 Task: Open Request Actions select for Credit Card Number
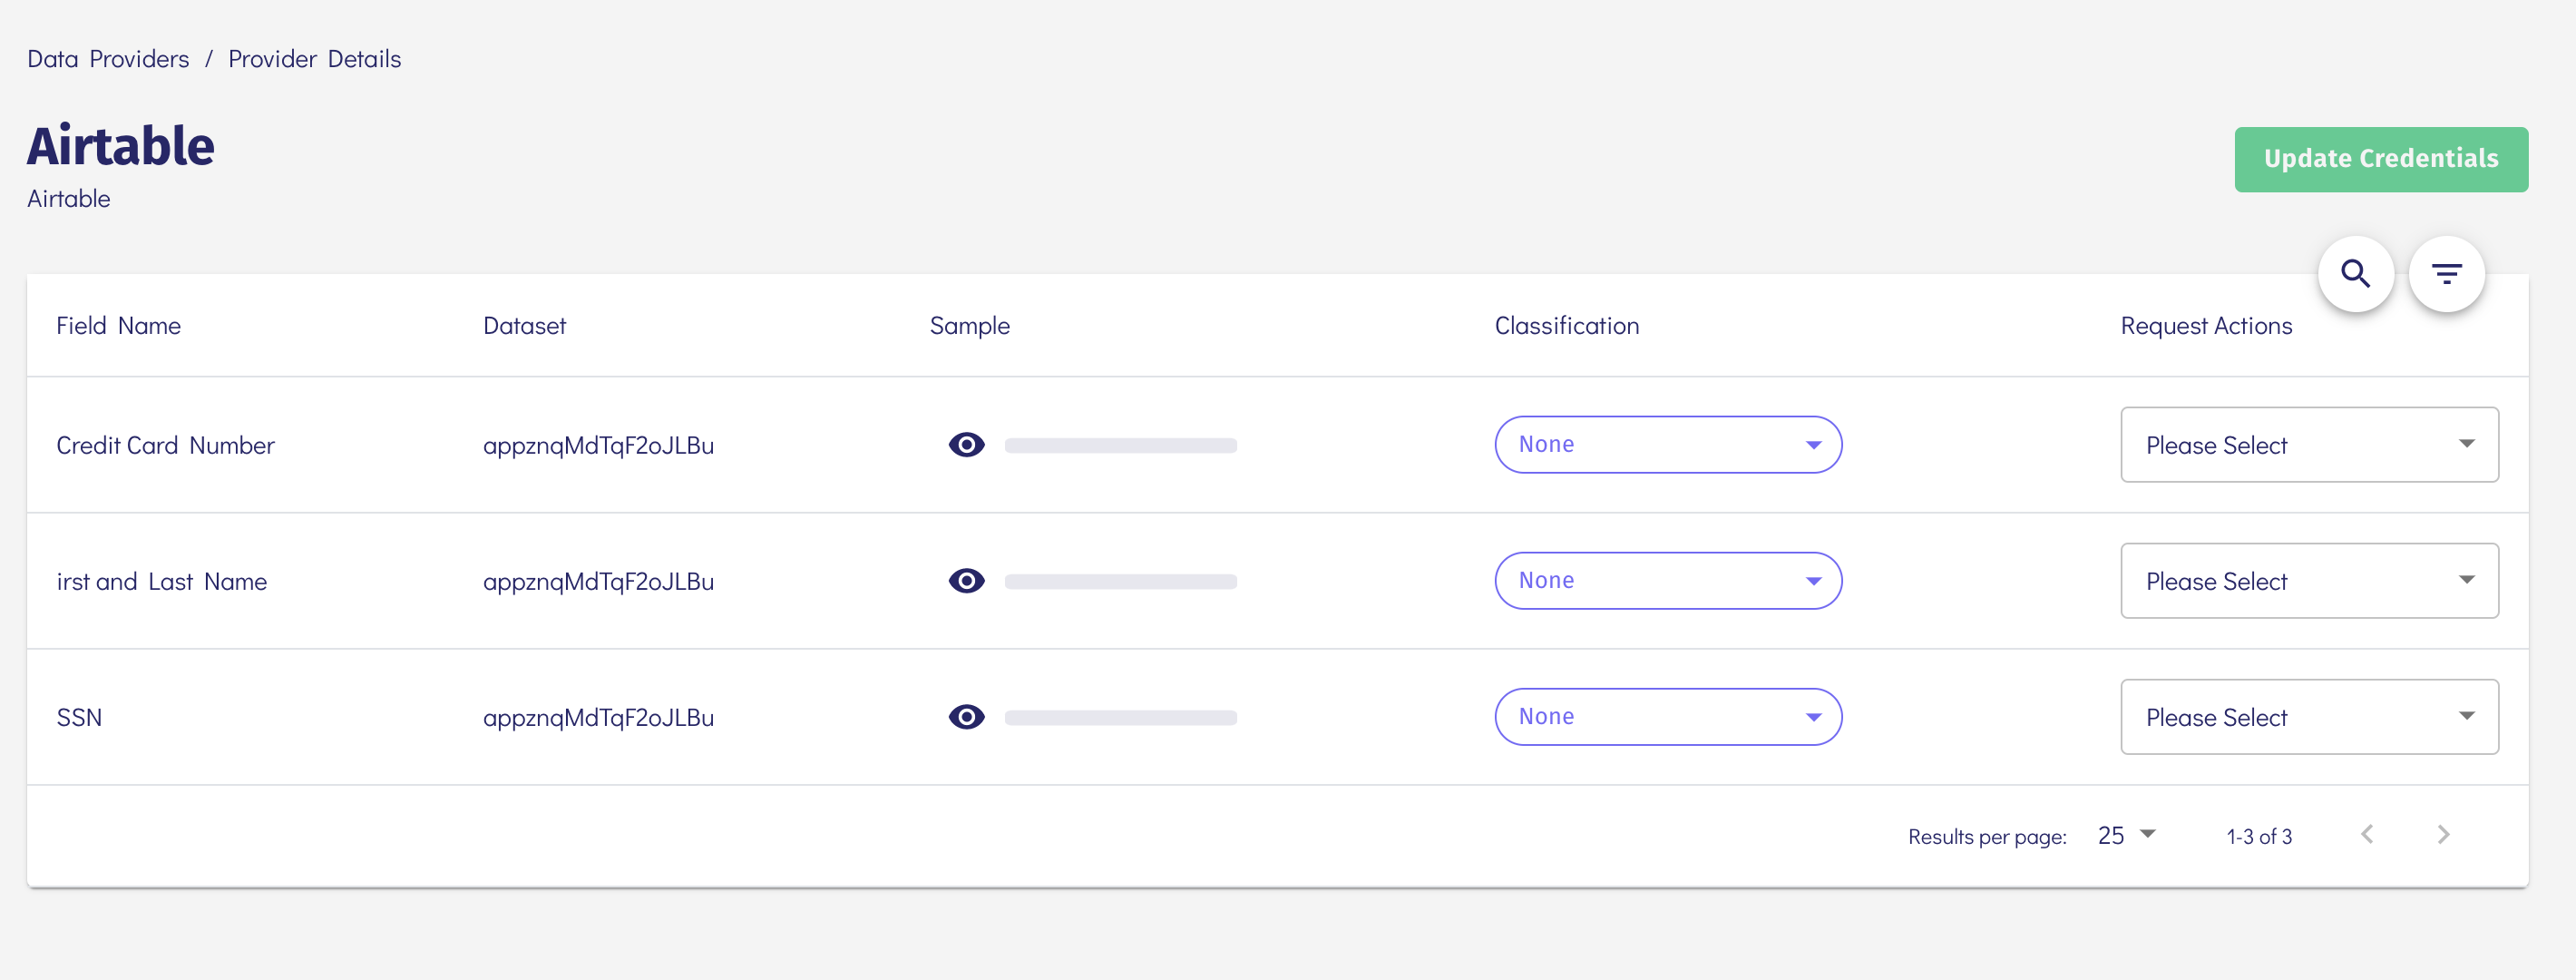click(2309, 445)
